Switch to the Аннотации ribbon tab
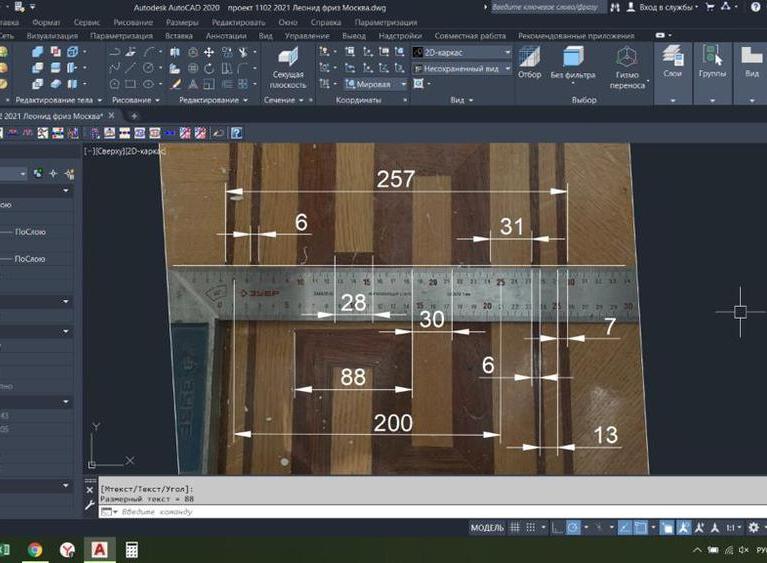The image size is (767, 563). (225, 35)
